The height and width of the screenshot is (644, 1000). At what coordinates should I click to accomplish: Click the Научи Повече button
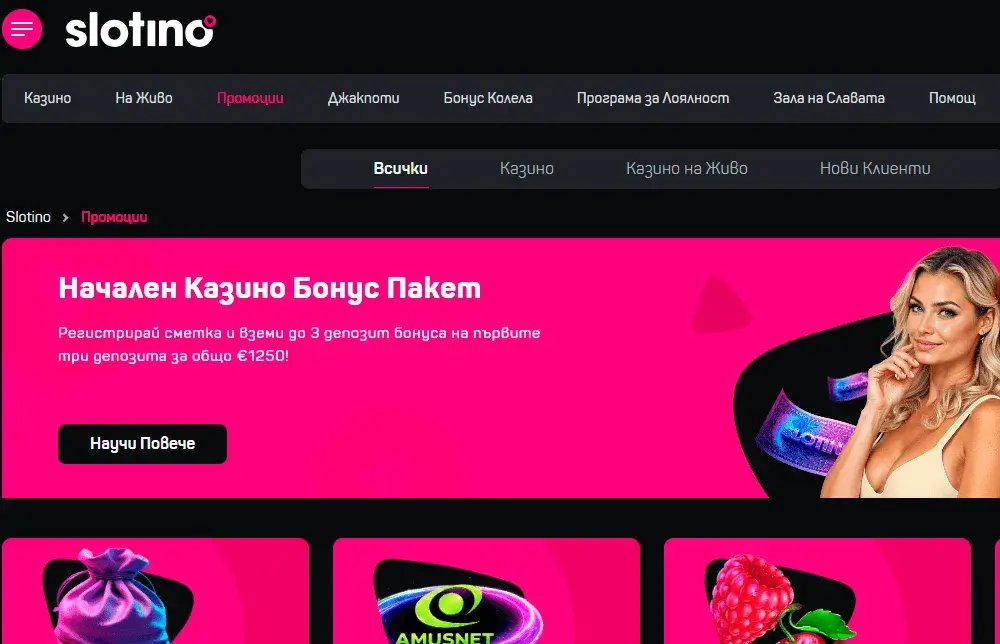[142, 444]
